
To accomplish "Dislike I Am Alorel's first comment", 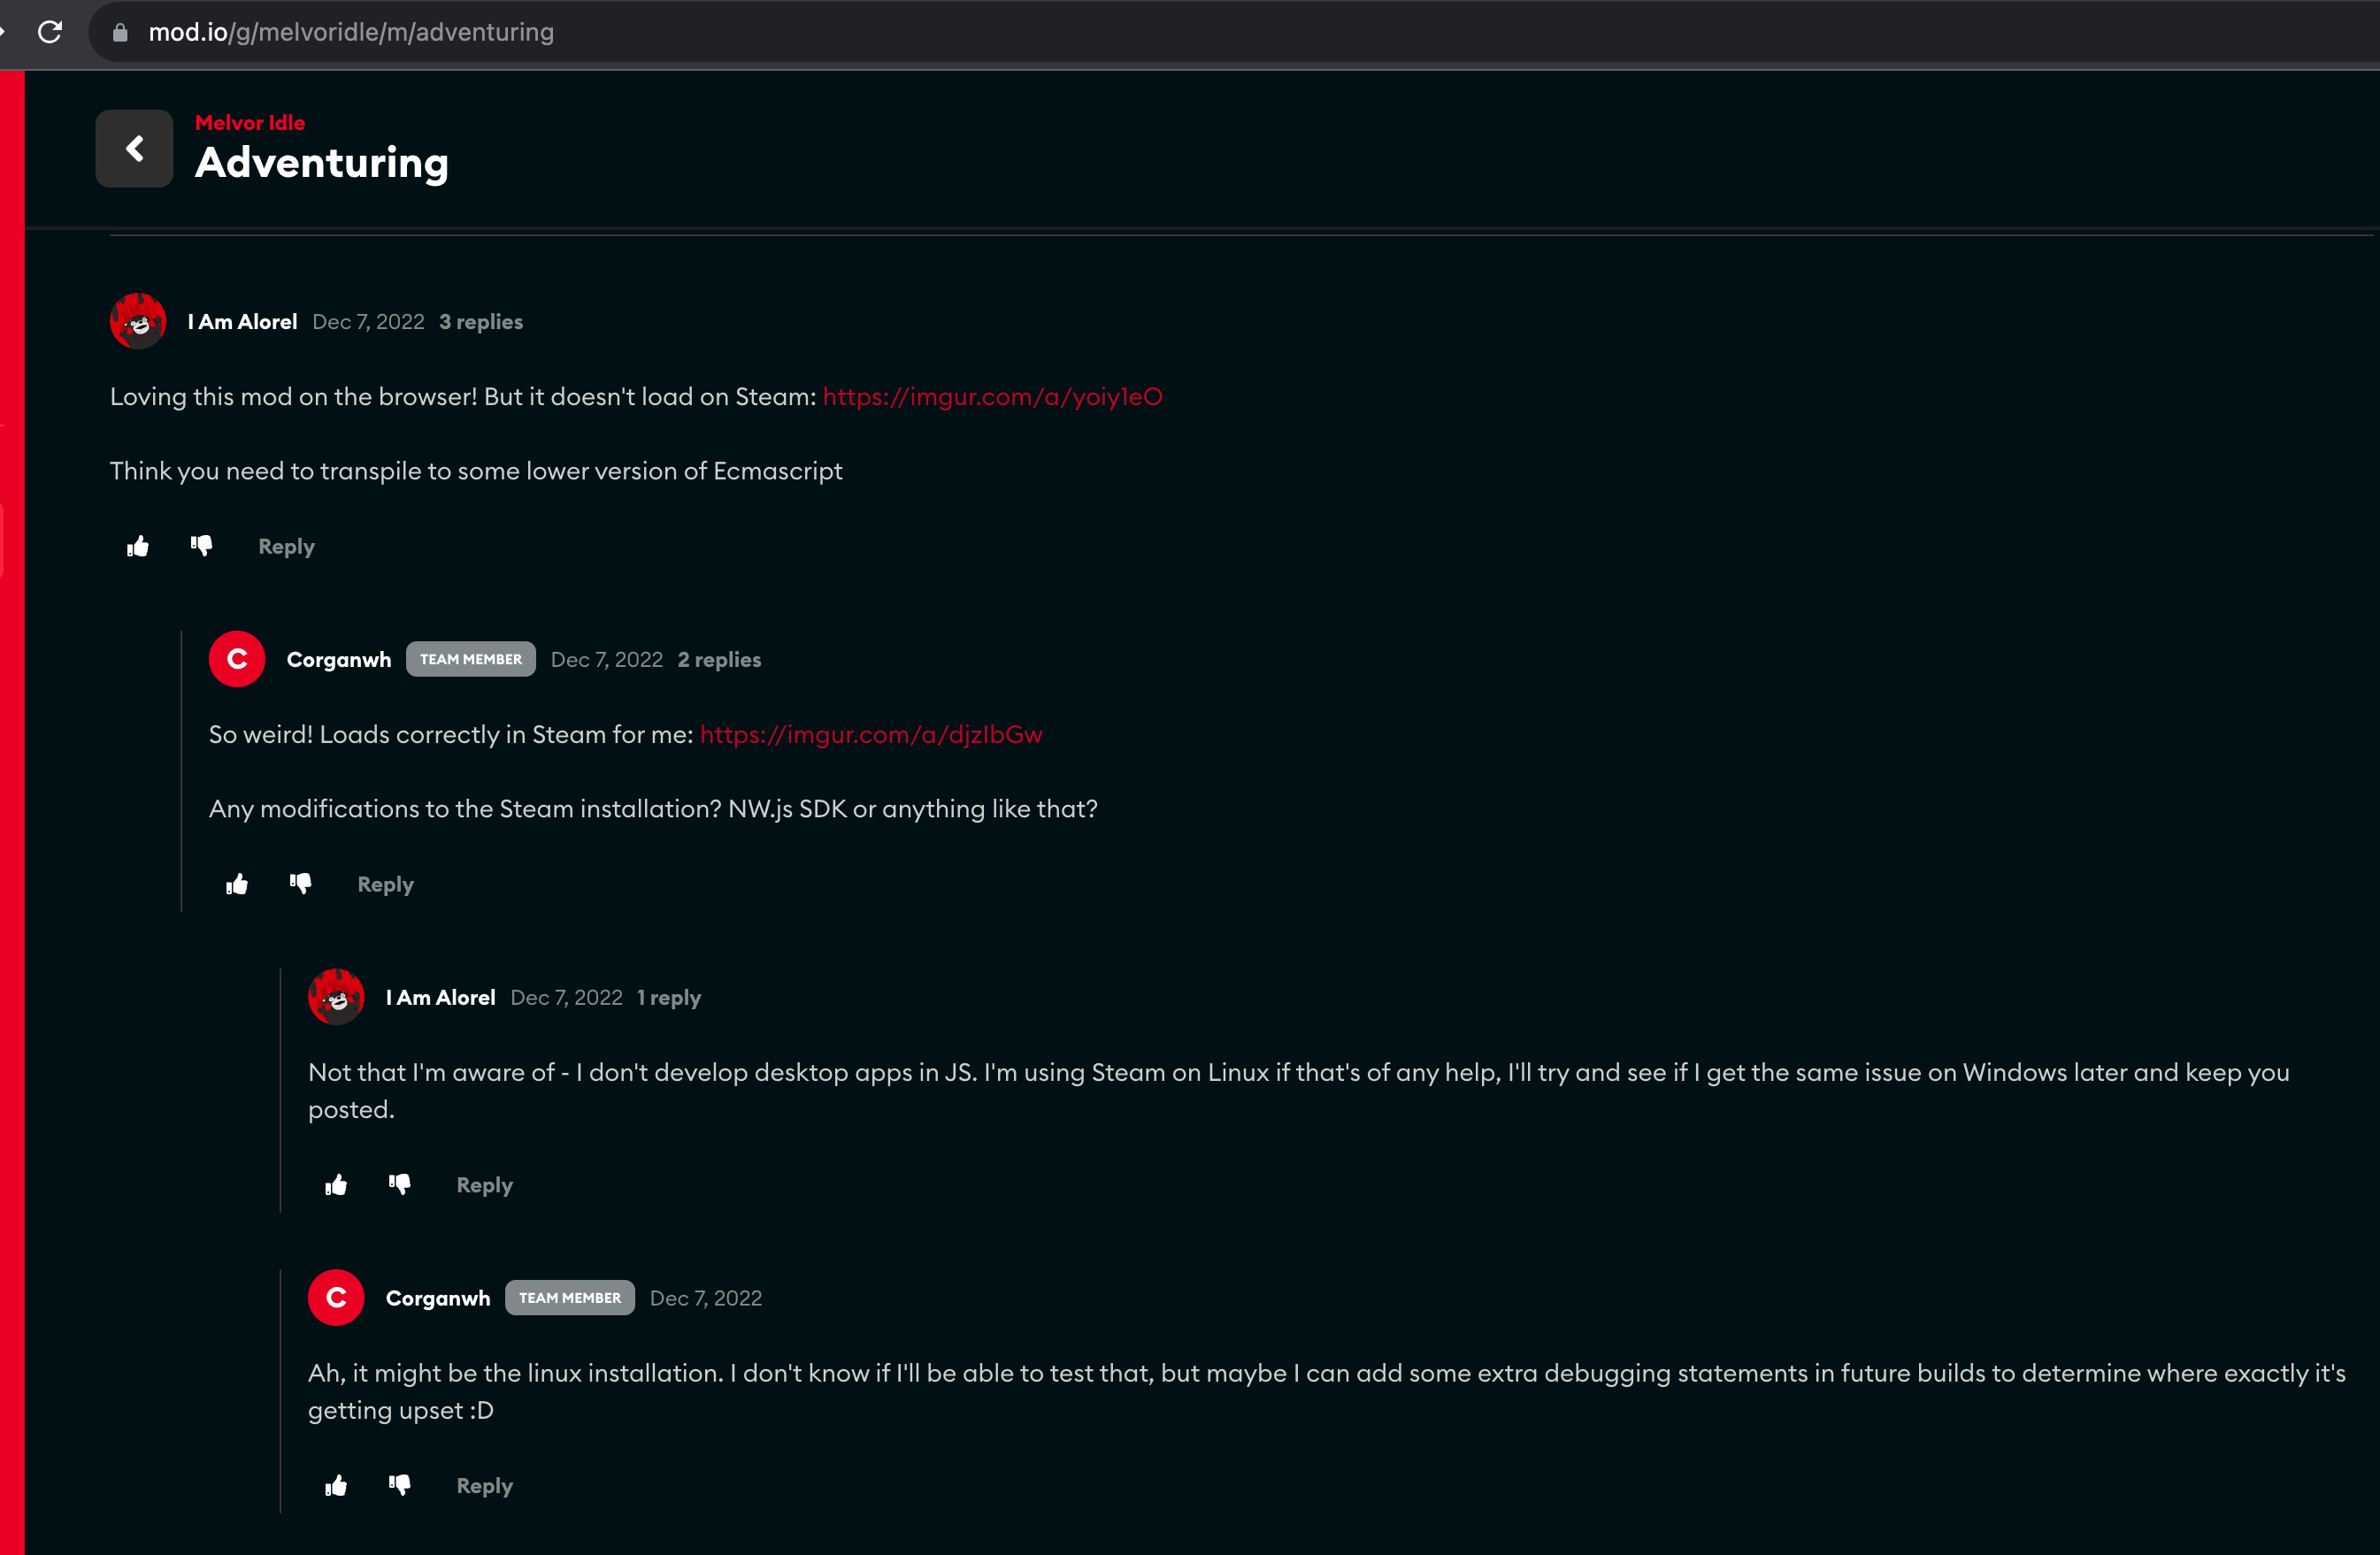I will pos(202,546).
